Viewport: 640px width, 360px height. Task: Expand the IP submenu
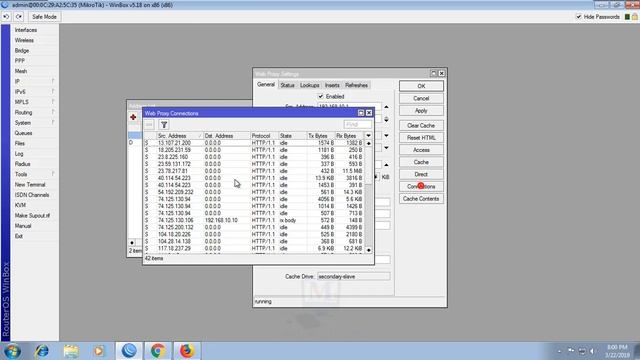tap(34, 81)
